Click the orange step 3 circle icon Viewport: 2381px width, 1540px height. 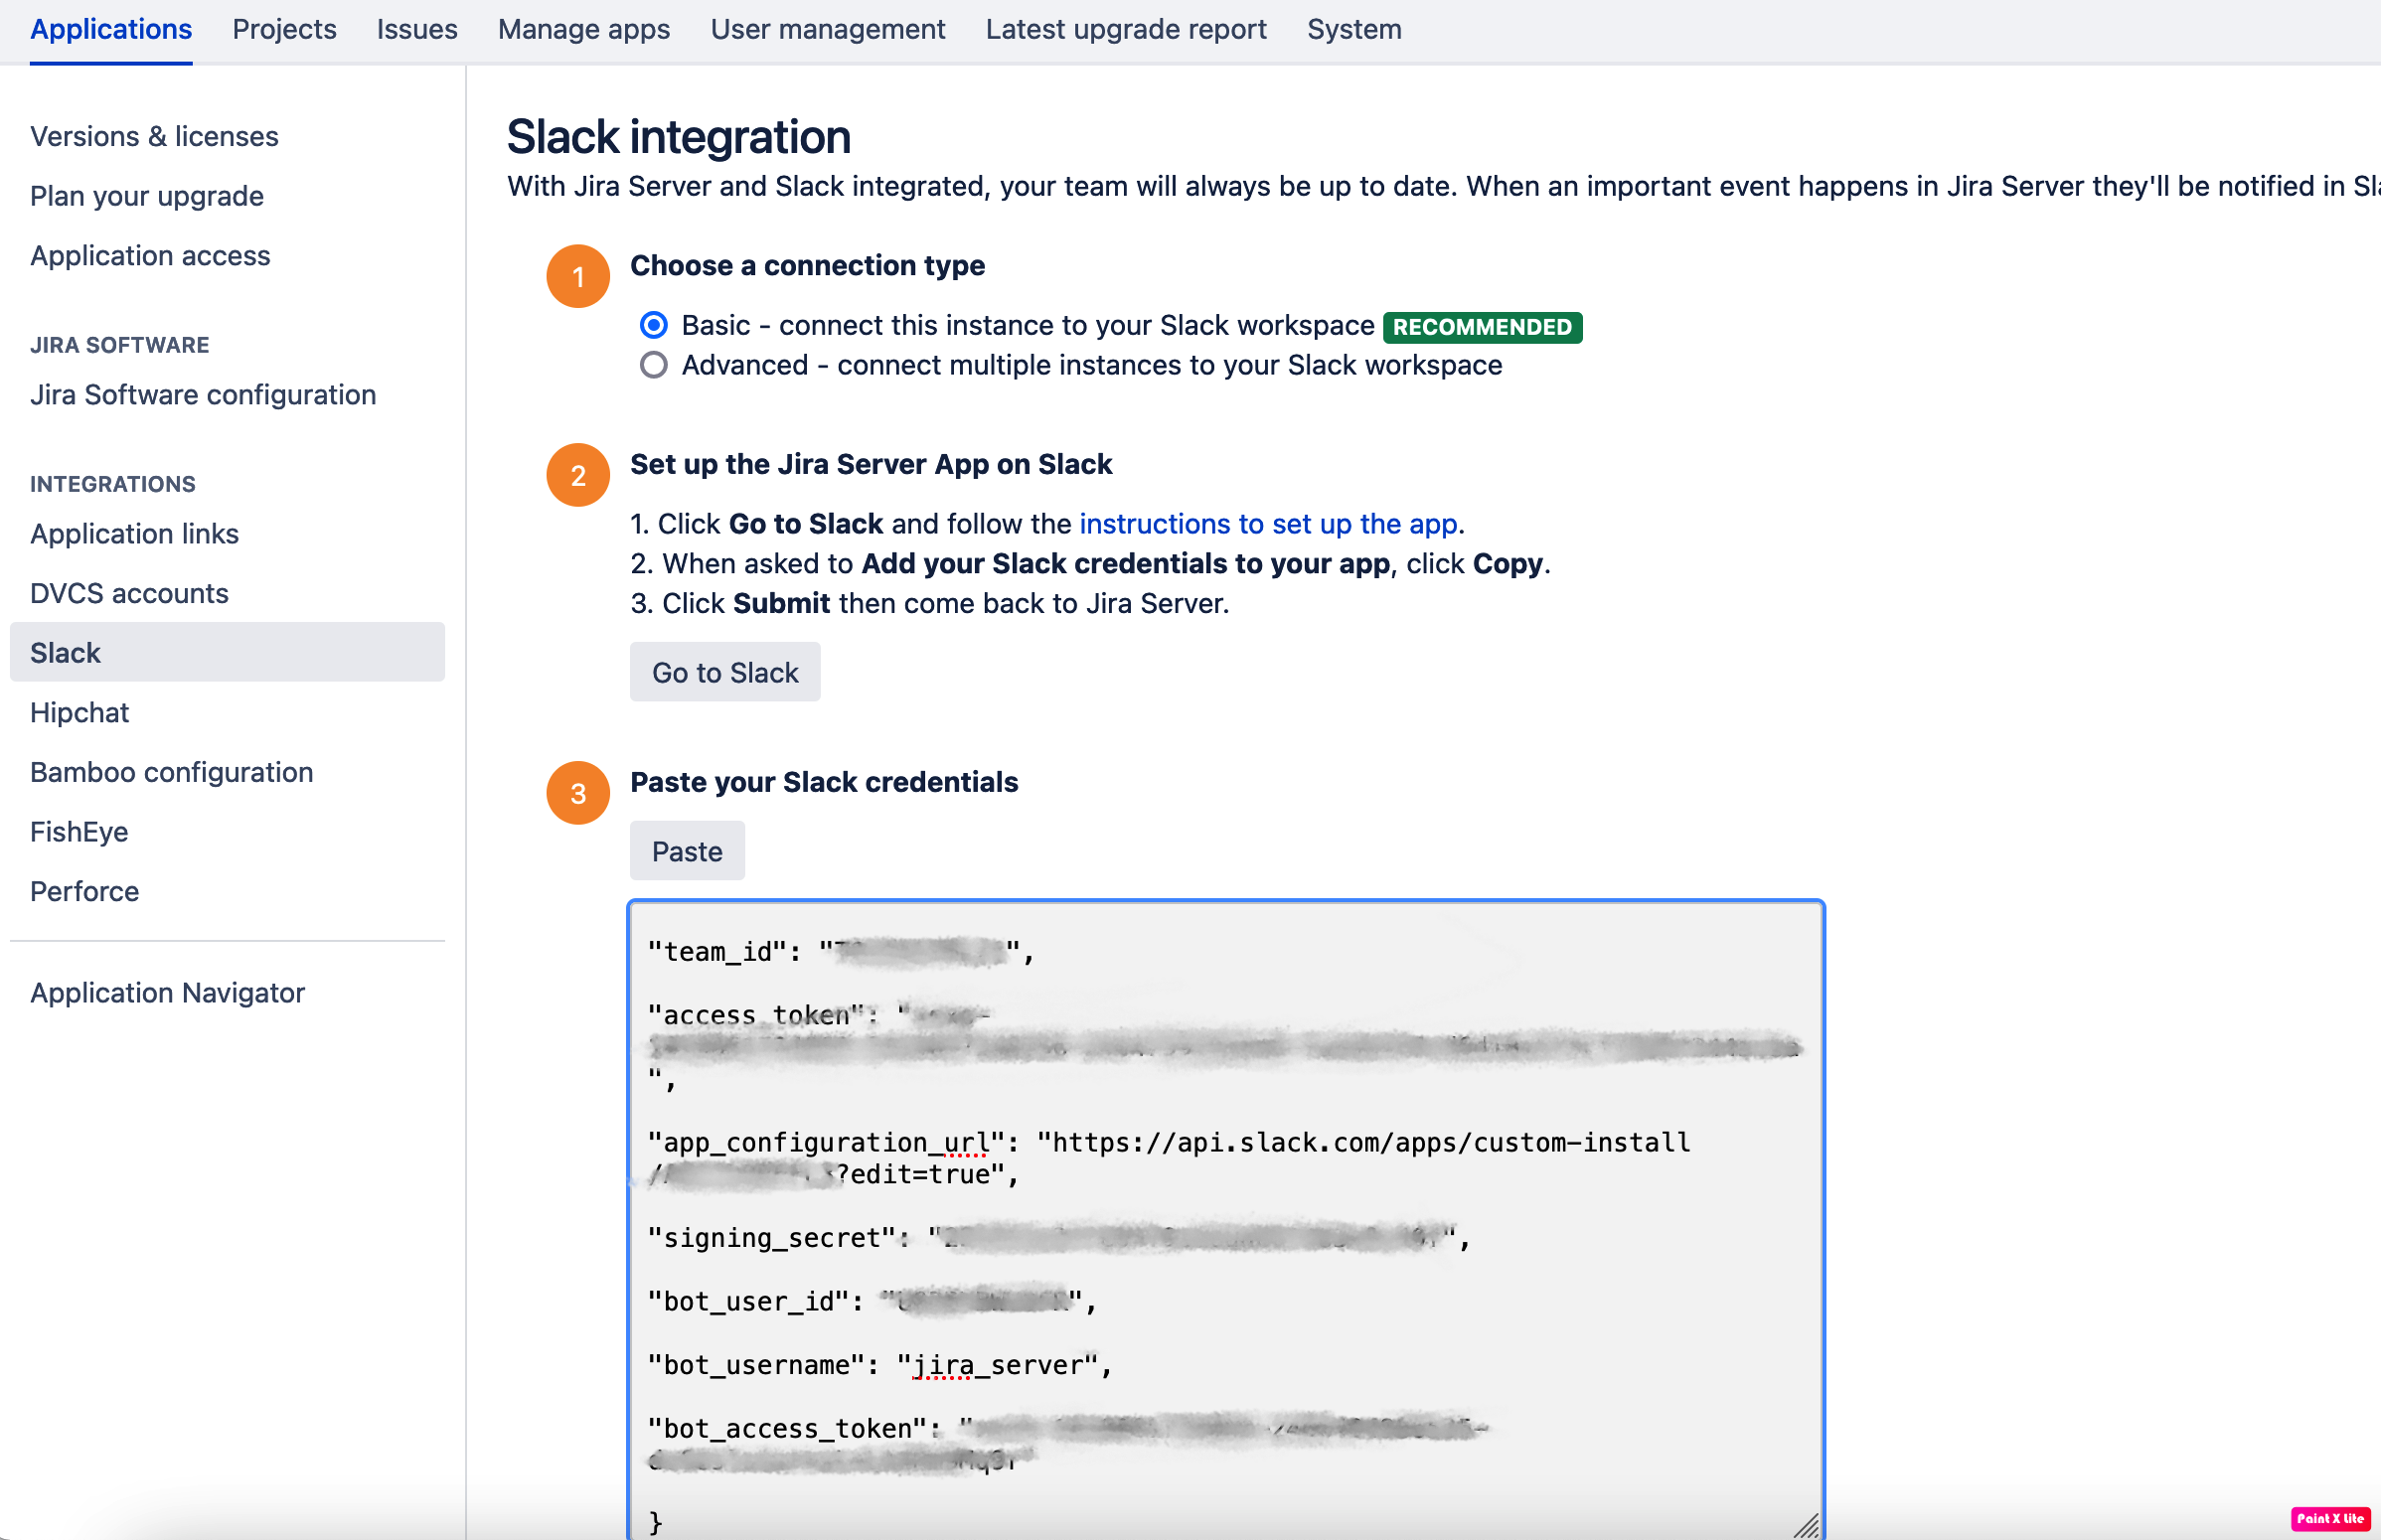pos(578,793)
